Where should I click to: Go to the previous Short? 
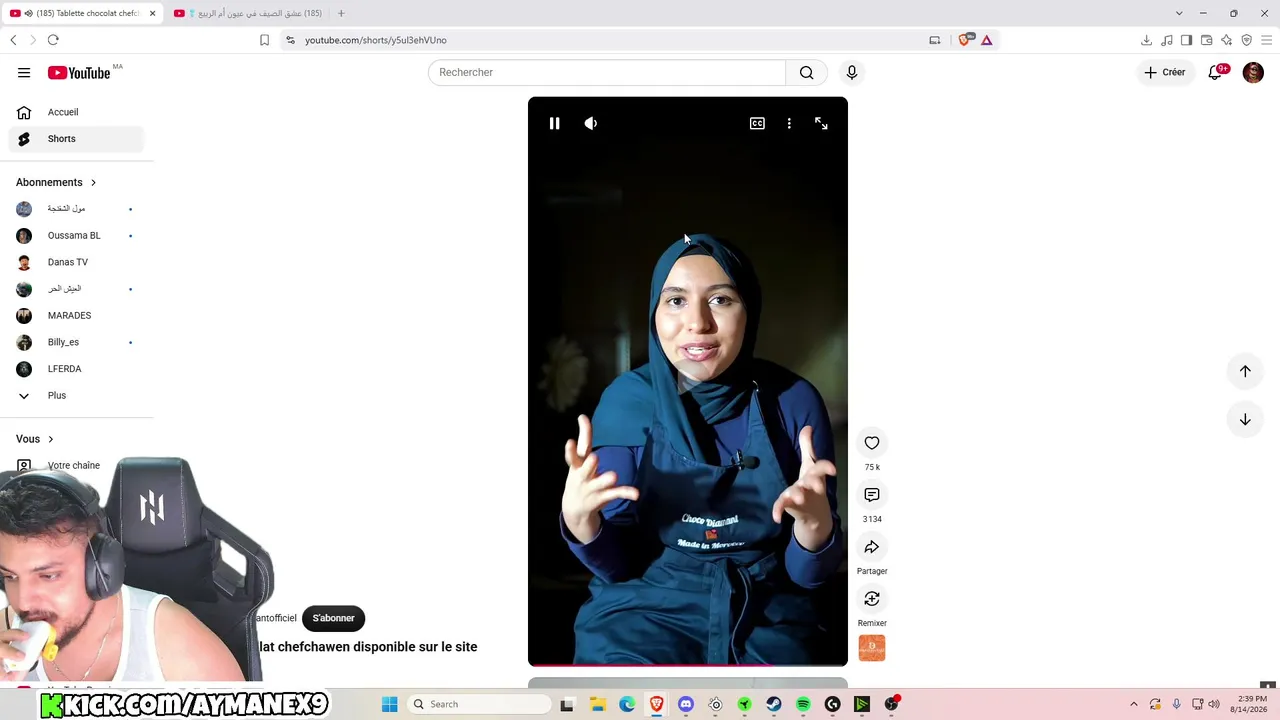coord(1245,371)
